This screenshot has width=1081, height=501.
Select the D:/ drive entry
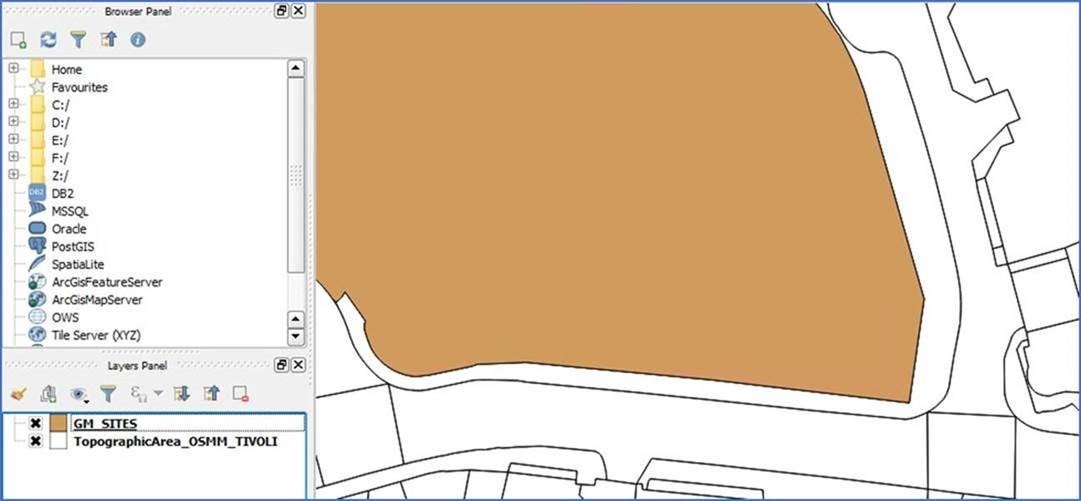tap(61, 123)
